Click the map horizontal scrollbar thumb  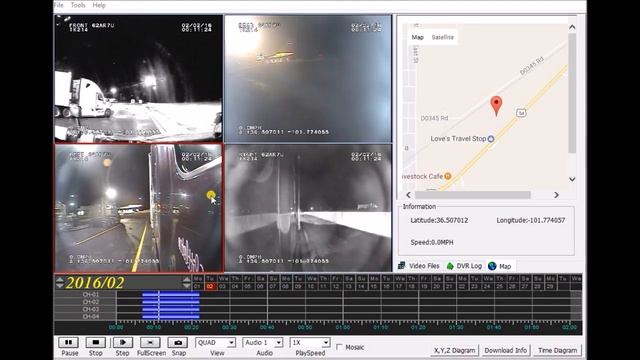[473, 195]
